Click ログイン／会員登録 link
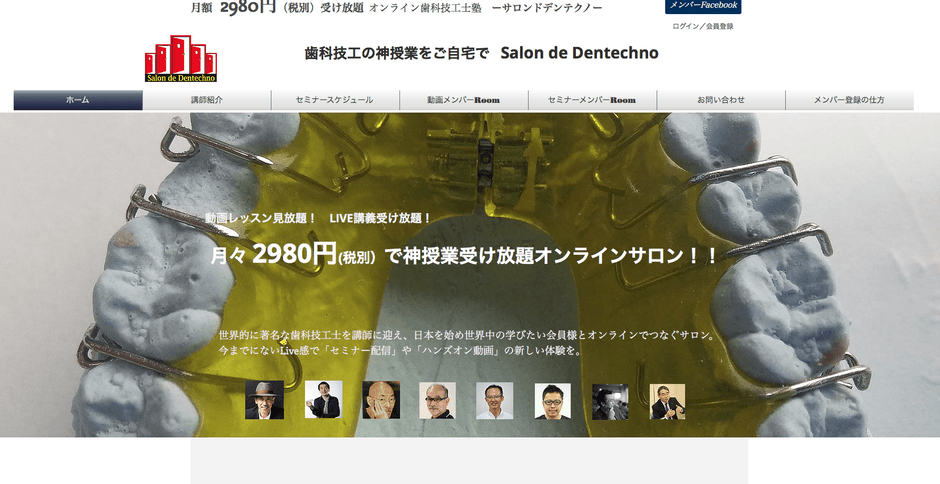This screenshot has height=484, width=940. pyautogui.click(x=703, y=26)
